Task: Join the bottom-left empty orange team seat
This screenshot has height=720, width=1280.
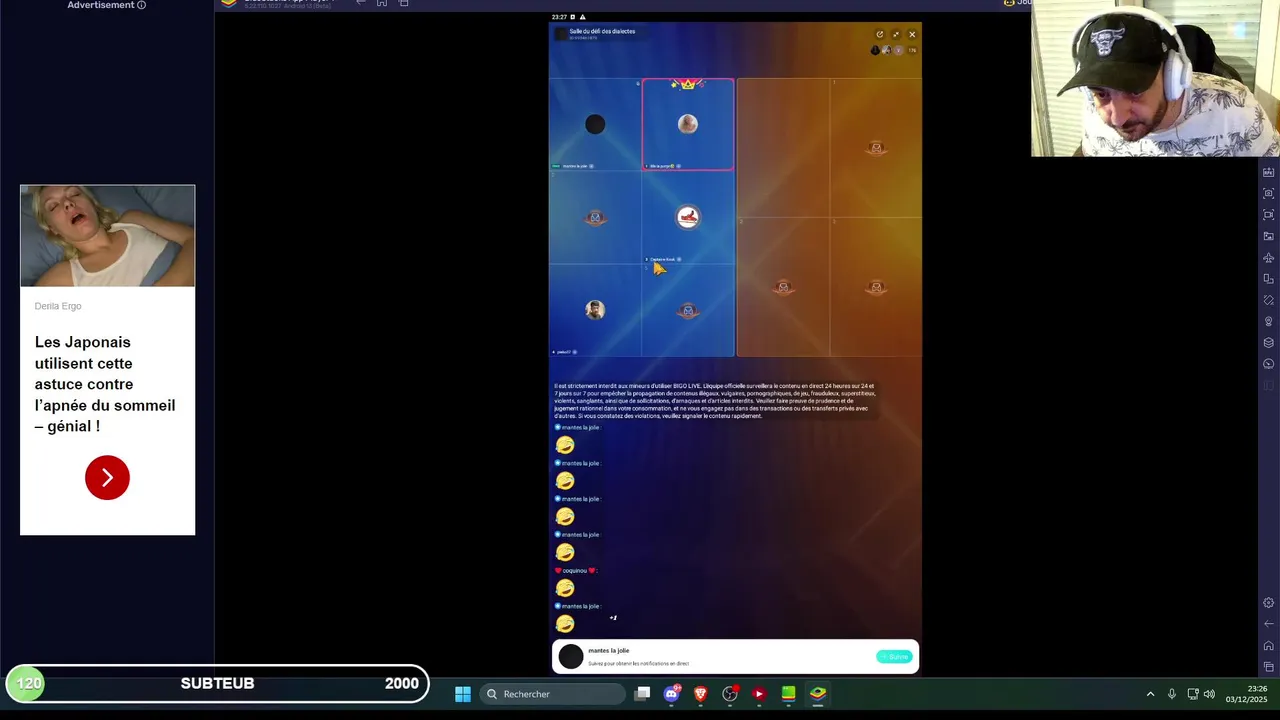Action: coord(783,287)
